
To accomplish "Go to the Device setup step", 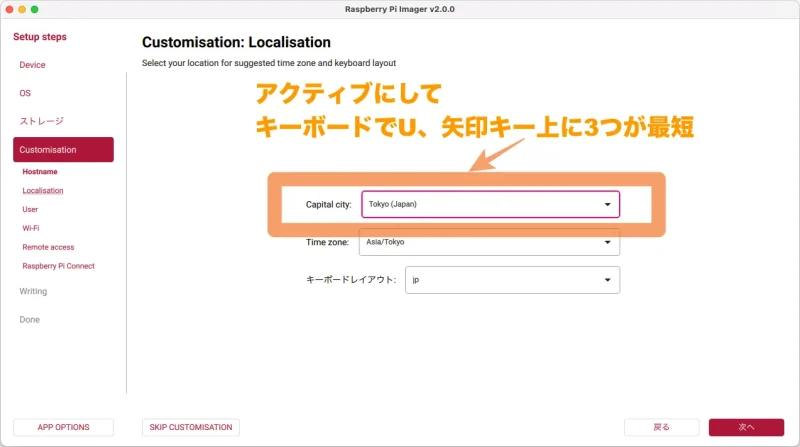I will coord(32,65).
